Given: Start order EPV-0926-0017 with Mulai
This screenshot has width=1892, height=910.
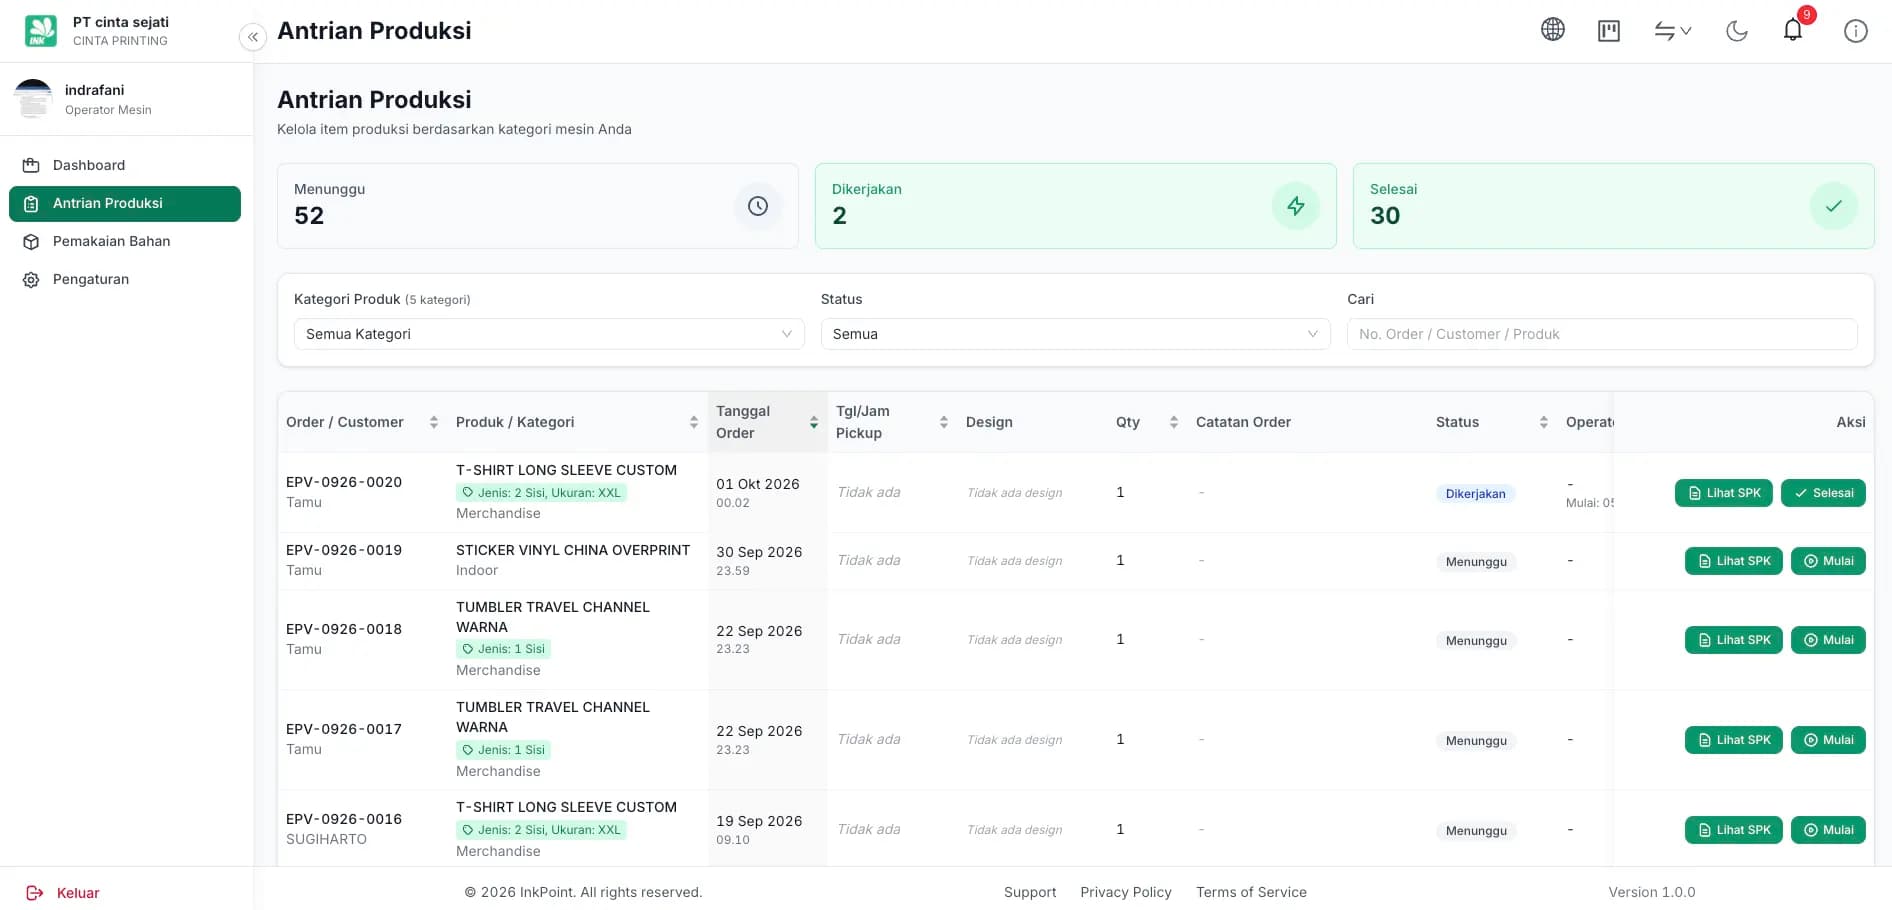Looking at the screenshot, I should (x=1828, y=740).
